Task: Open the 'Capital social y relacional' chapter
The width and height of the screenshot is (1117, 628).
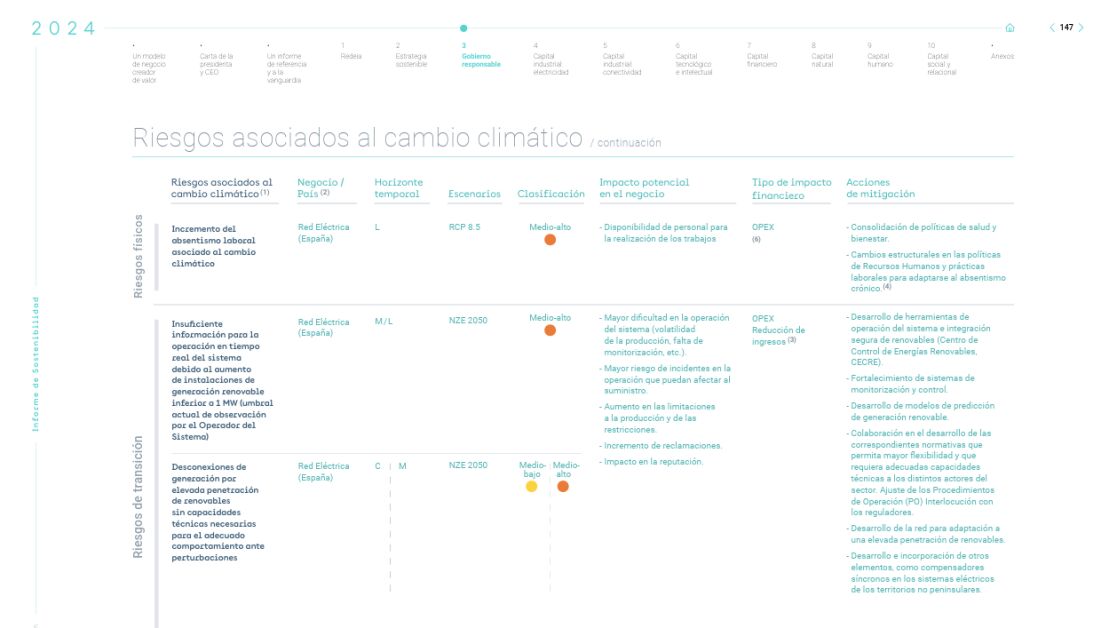Action: click(941, 64)
